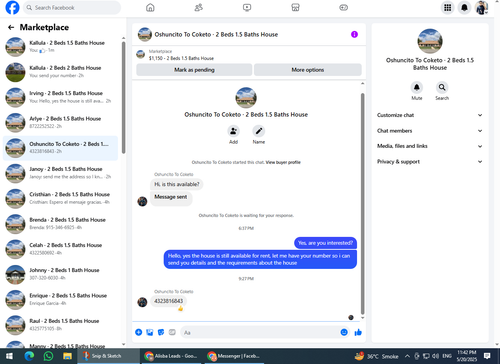Switch to Snip & Sketch taskbar window
Viewport: 500px width, 364px height.
(108, 356)
